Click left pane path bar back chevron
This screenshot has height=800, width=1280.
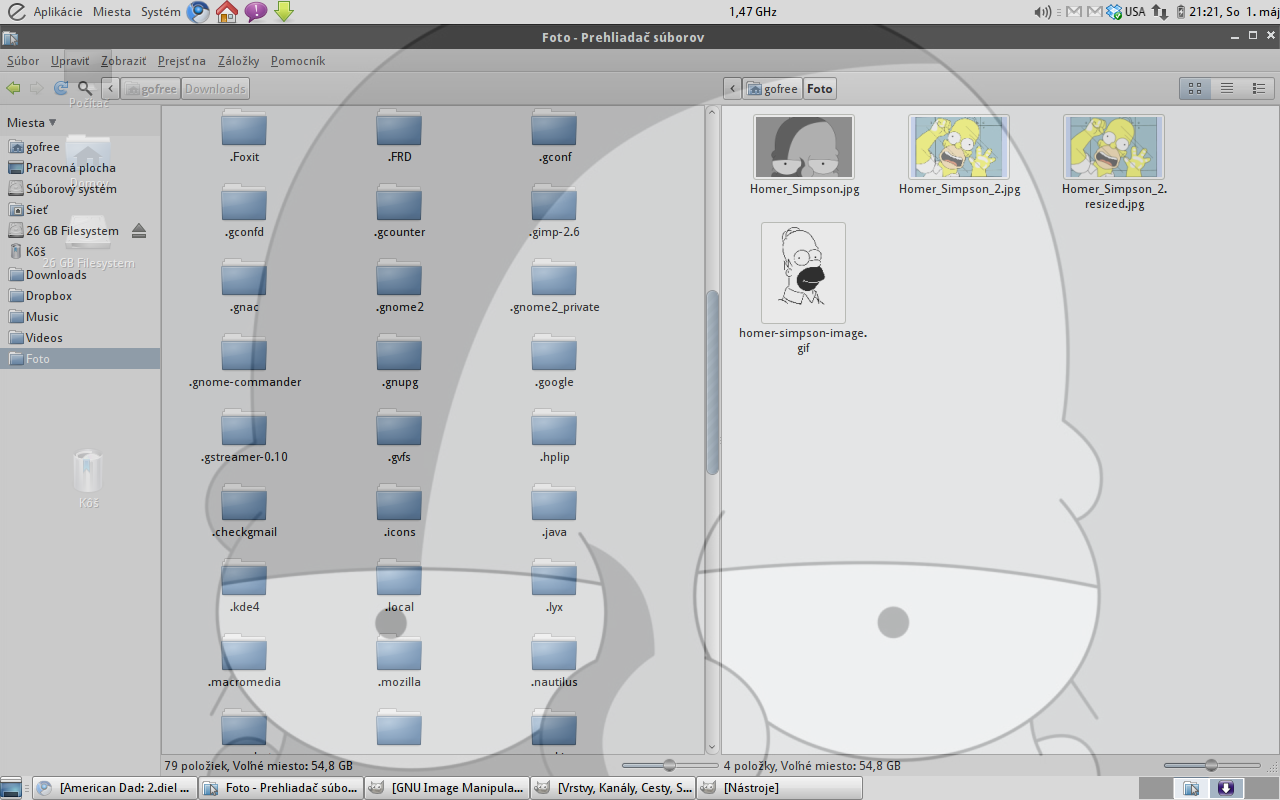tap(110, 88)
